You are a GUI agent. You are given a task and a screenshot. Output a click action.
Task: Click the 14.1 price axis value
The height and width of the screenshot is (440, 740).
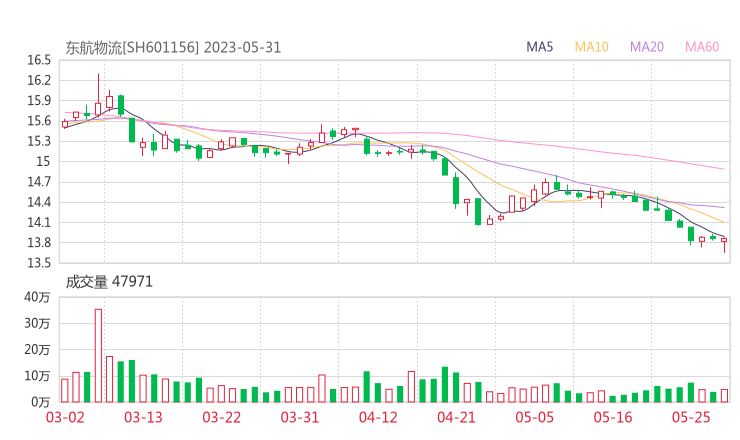click(39, 223)
